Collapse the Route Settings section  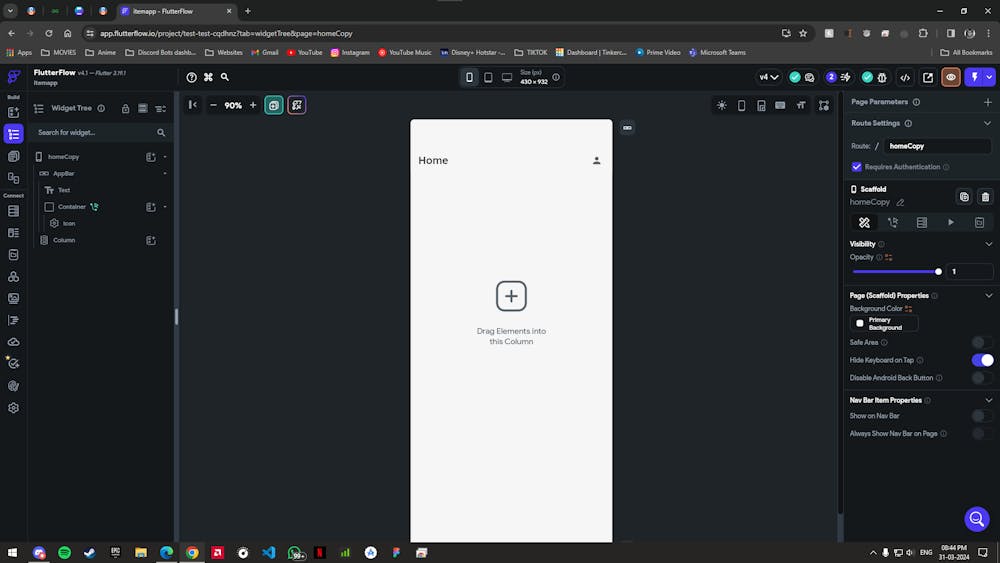click(x=987, y=123)
